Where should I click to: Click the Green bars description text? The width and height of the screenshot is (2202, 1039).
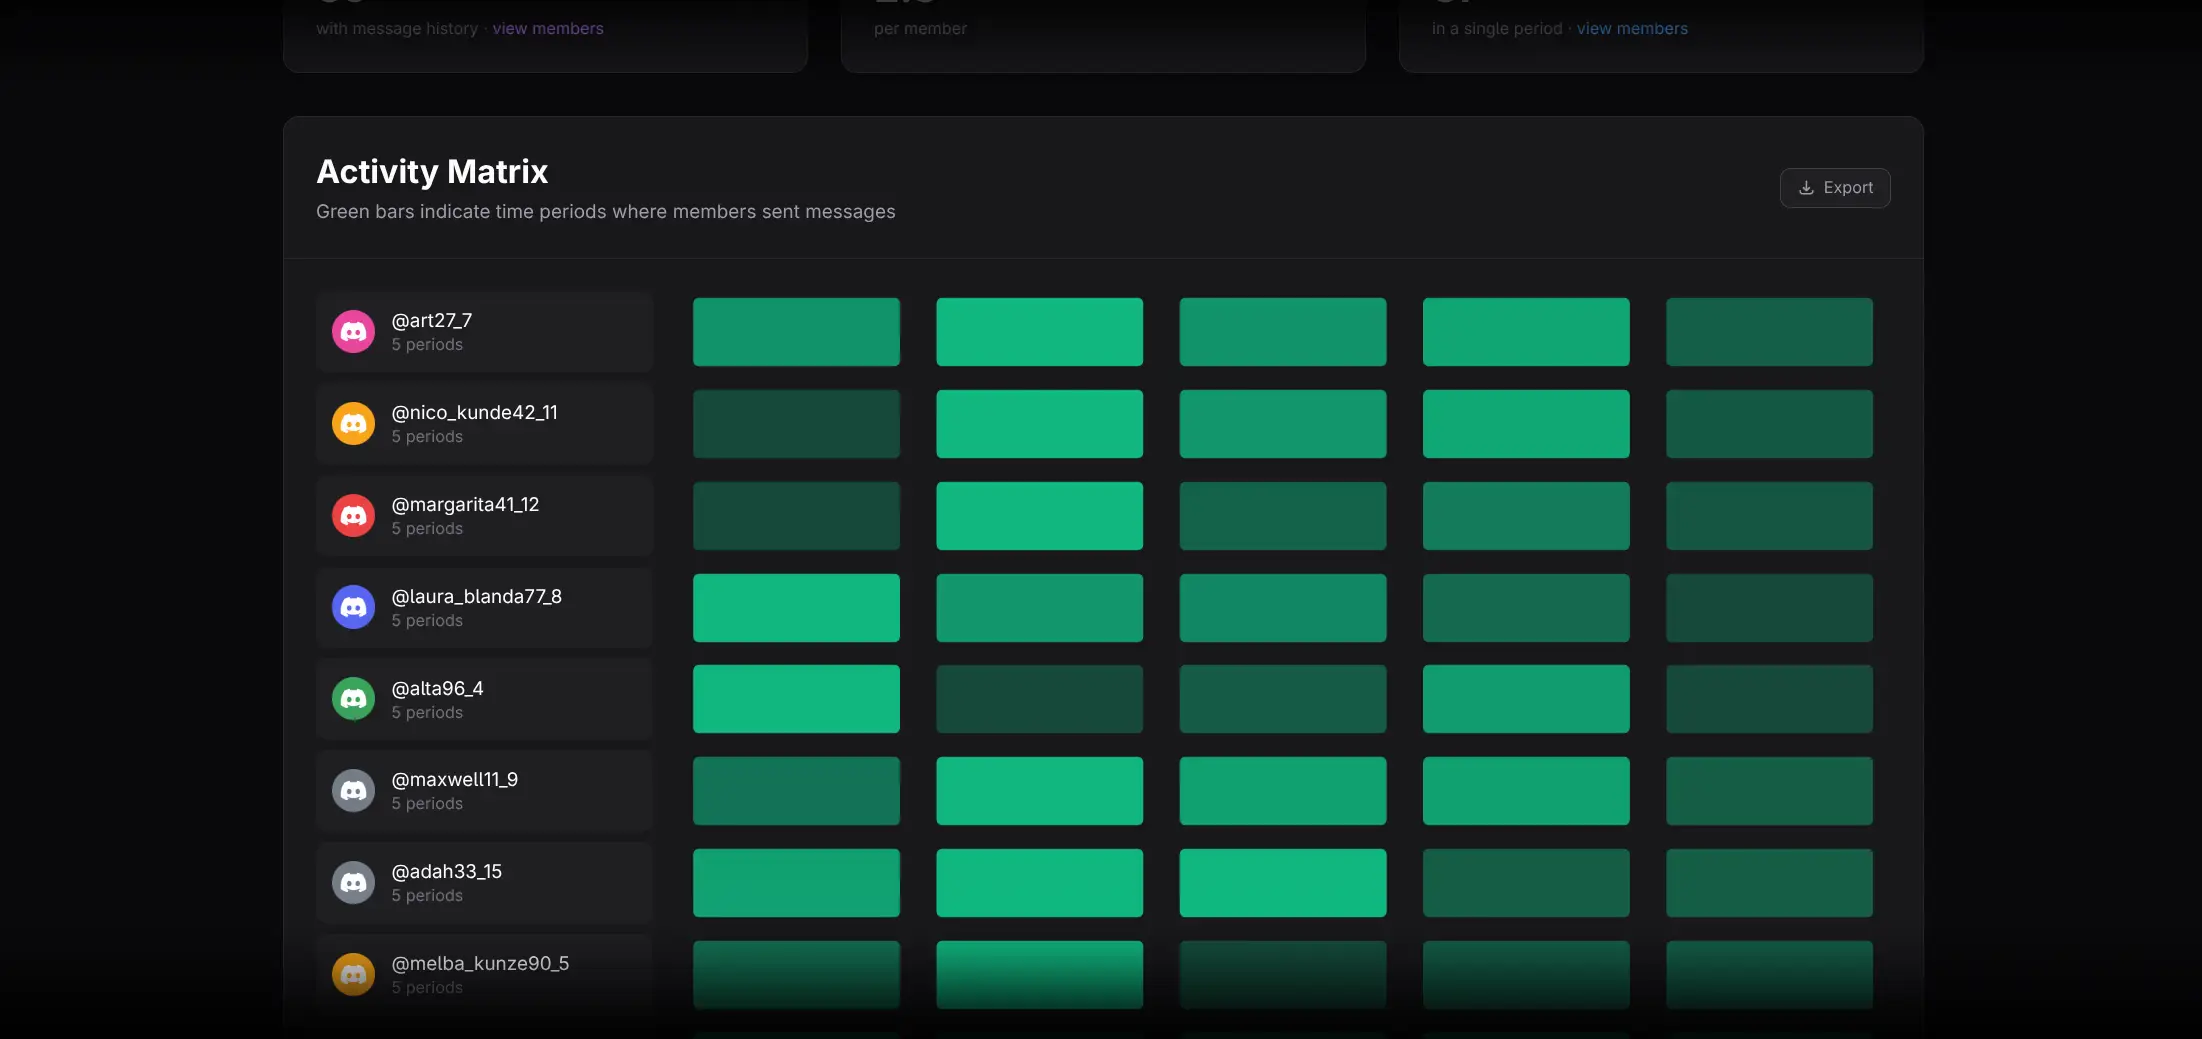pos(606,212)
